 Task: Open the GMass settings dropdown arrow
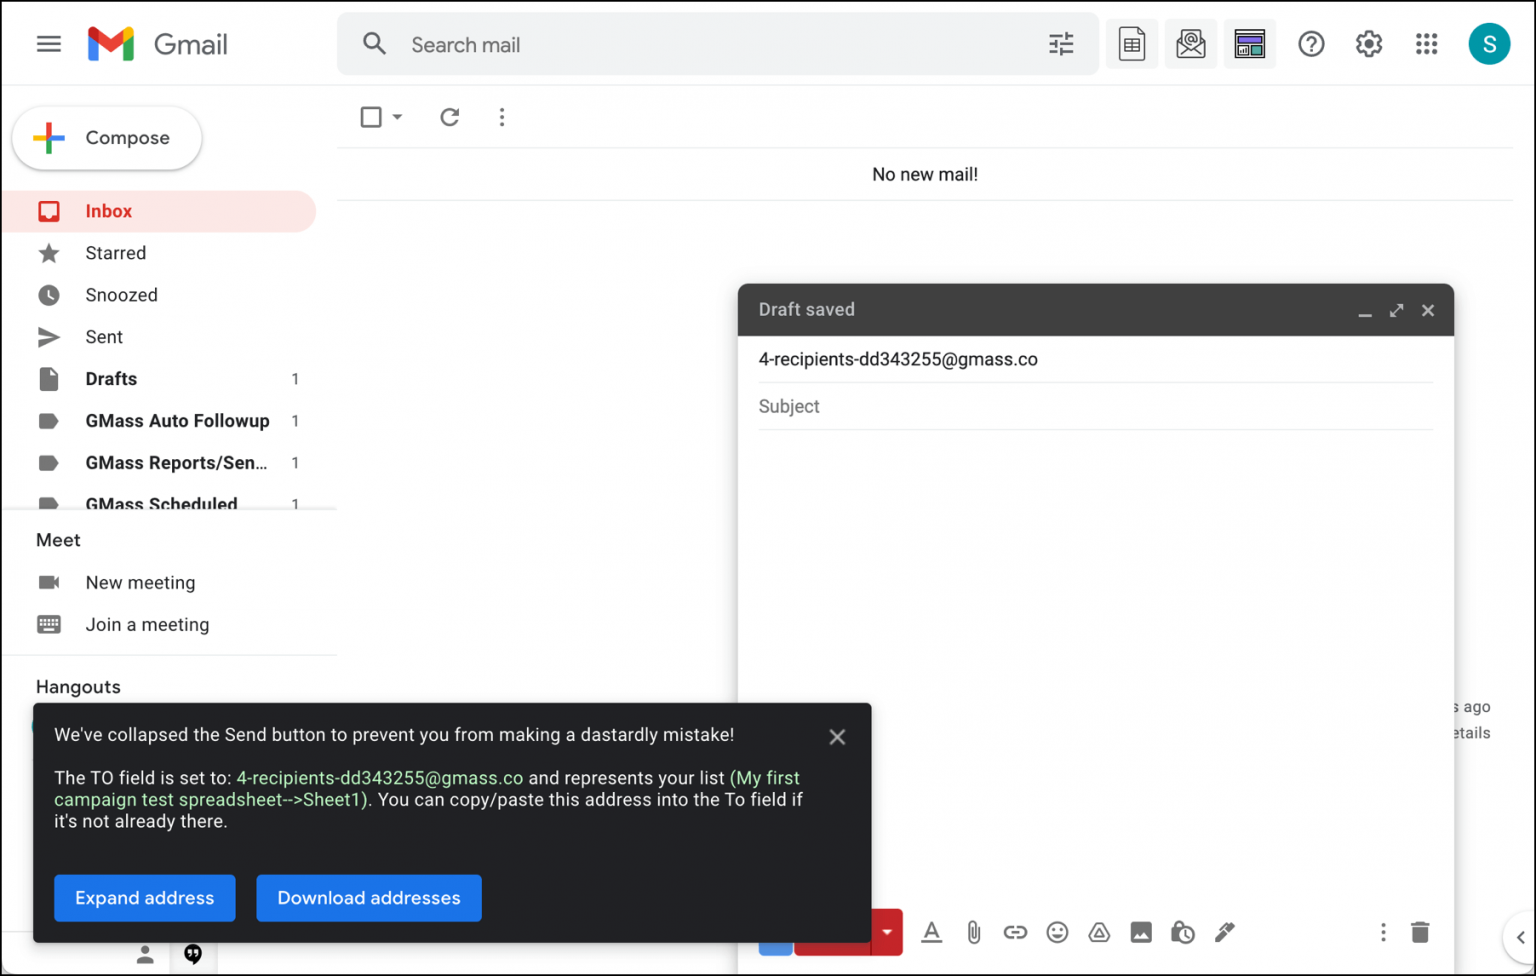887,932
